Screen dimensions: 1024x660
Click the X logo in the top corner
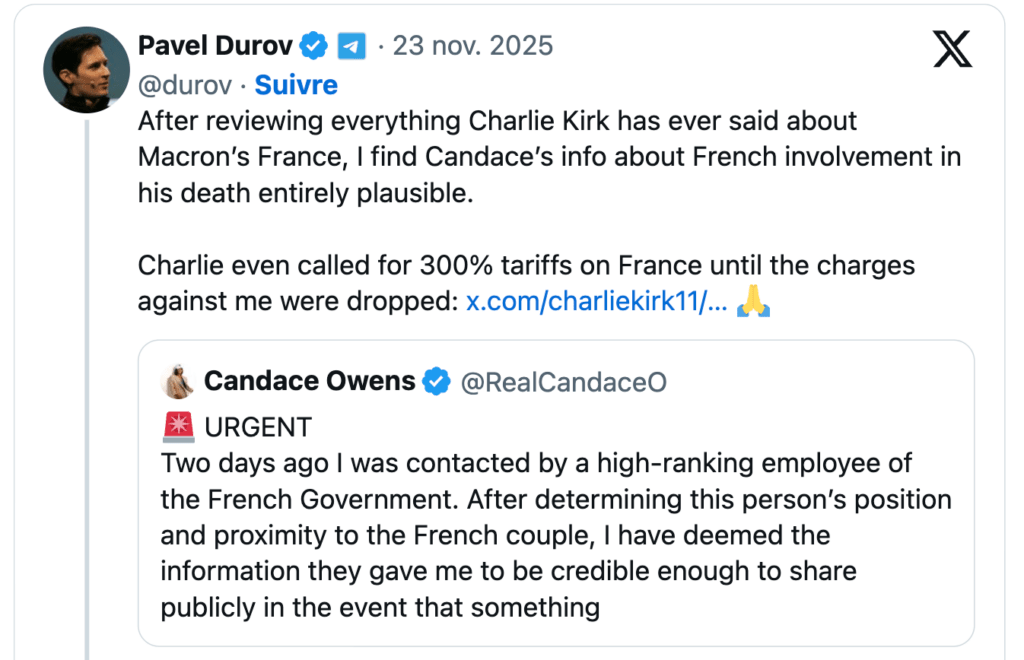[x=953, y=47]
